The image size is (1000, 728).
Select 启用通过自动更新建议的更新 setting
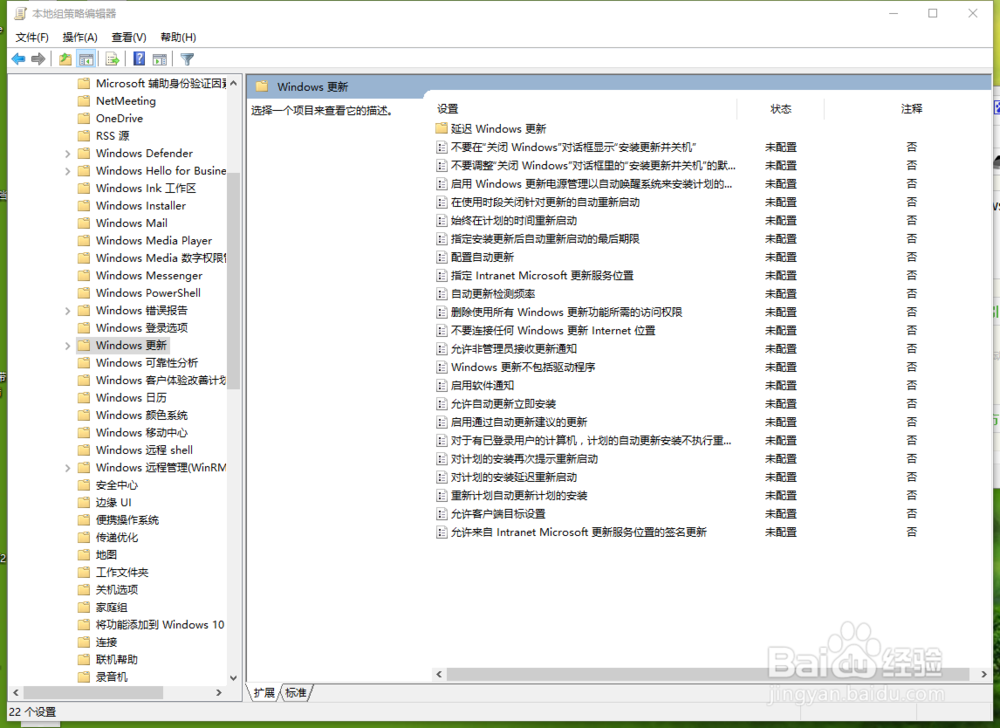518,423
